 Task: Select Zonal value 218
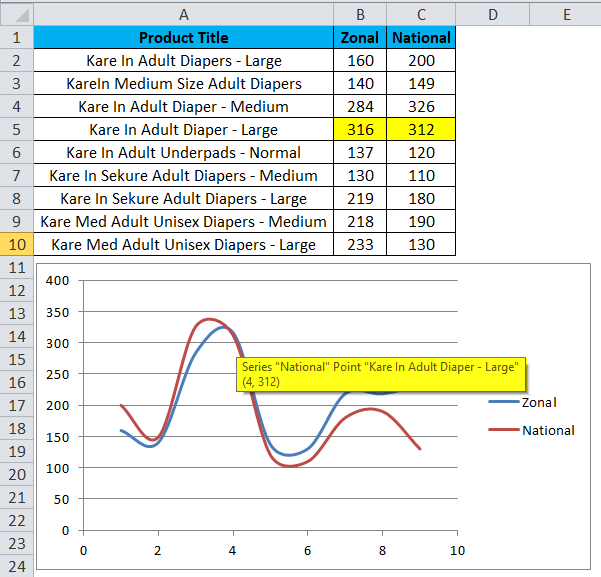click(x=360, y=222)
